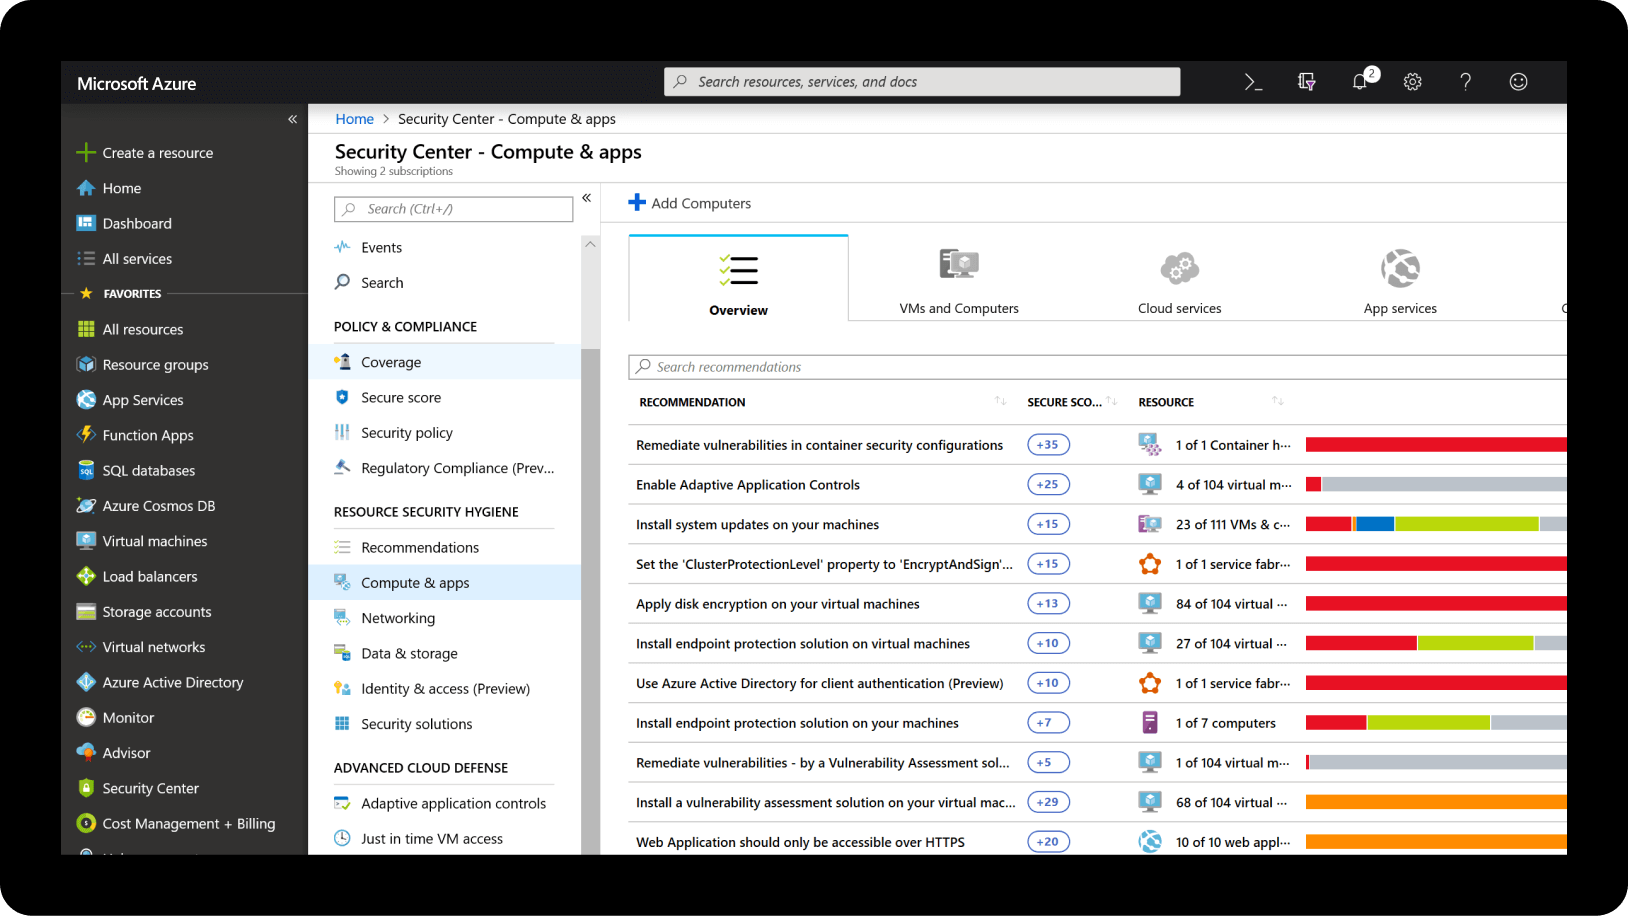
Task: Switch to the VMs and Computers tab
Action: 958,278
